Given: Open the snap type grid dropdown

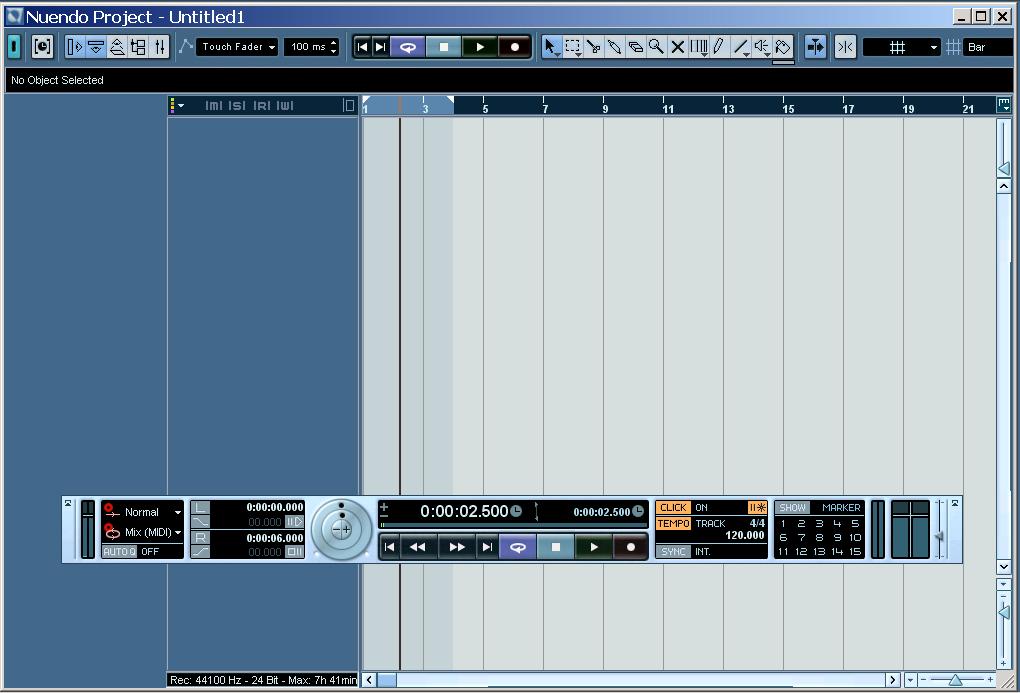Looking at the screenshot, I should coord(902,47).
